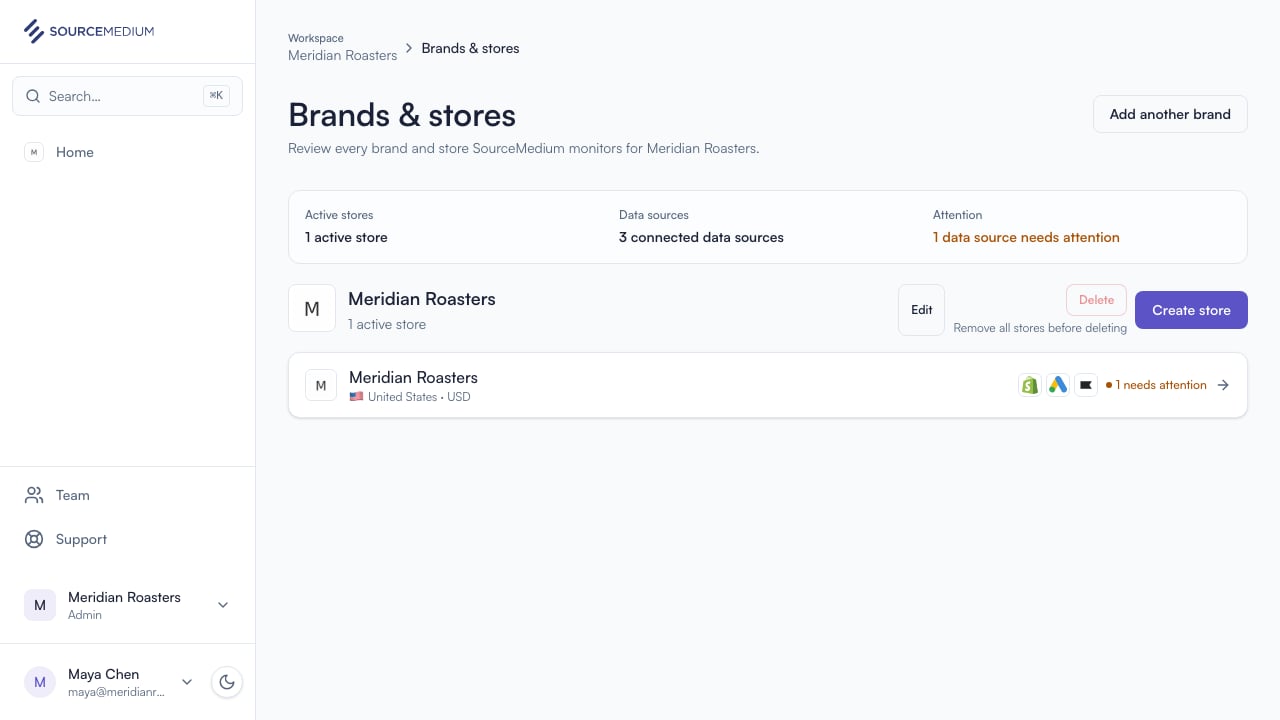Click the Support lifebuoy icon
The image size is (1280, 720).
pos(34,539)
